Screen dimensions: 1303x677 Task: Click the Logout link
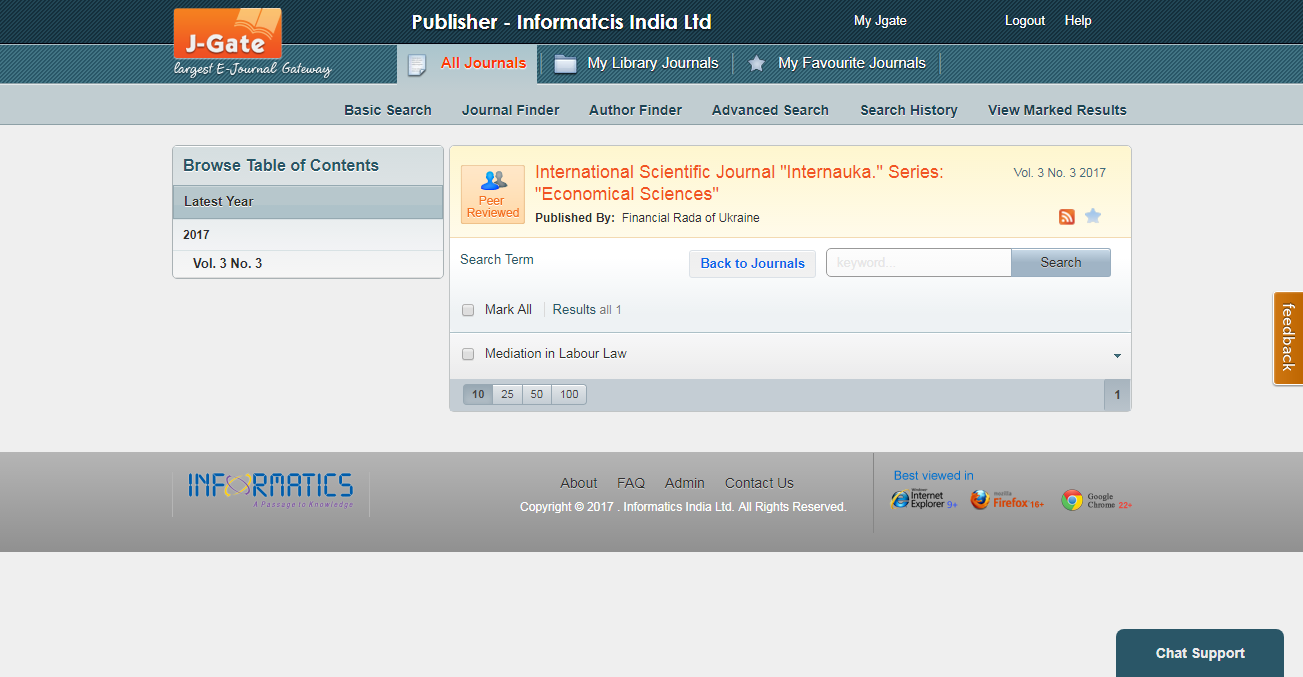click(1025, 20)
